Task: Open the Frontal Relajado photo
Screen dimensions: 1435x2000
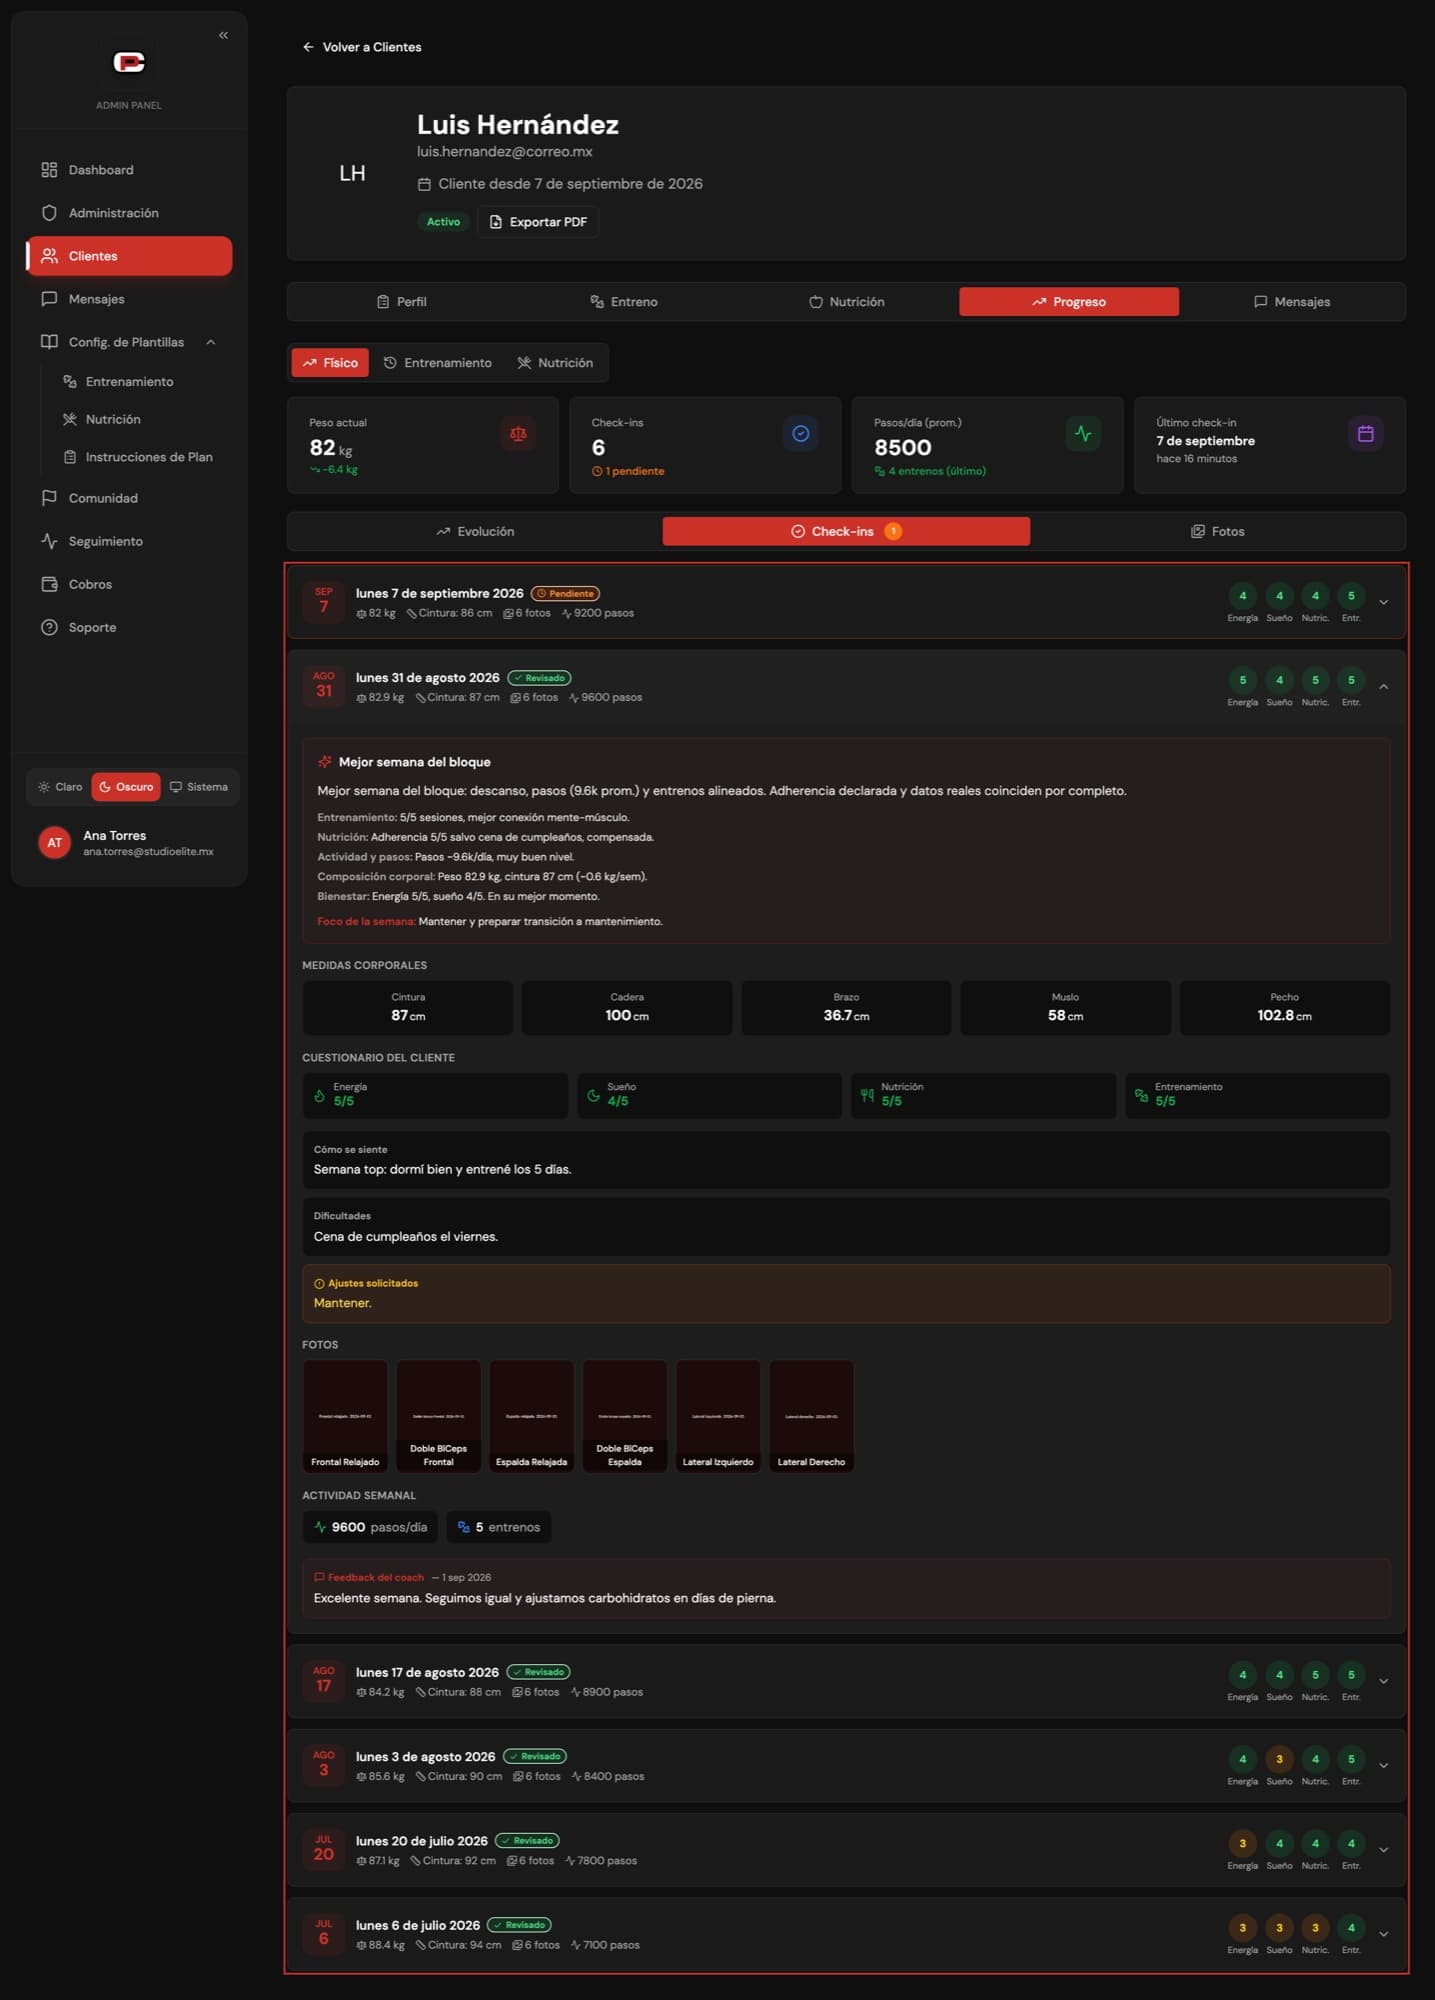Action: point(345,1415)
